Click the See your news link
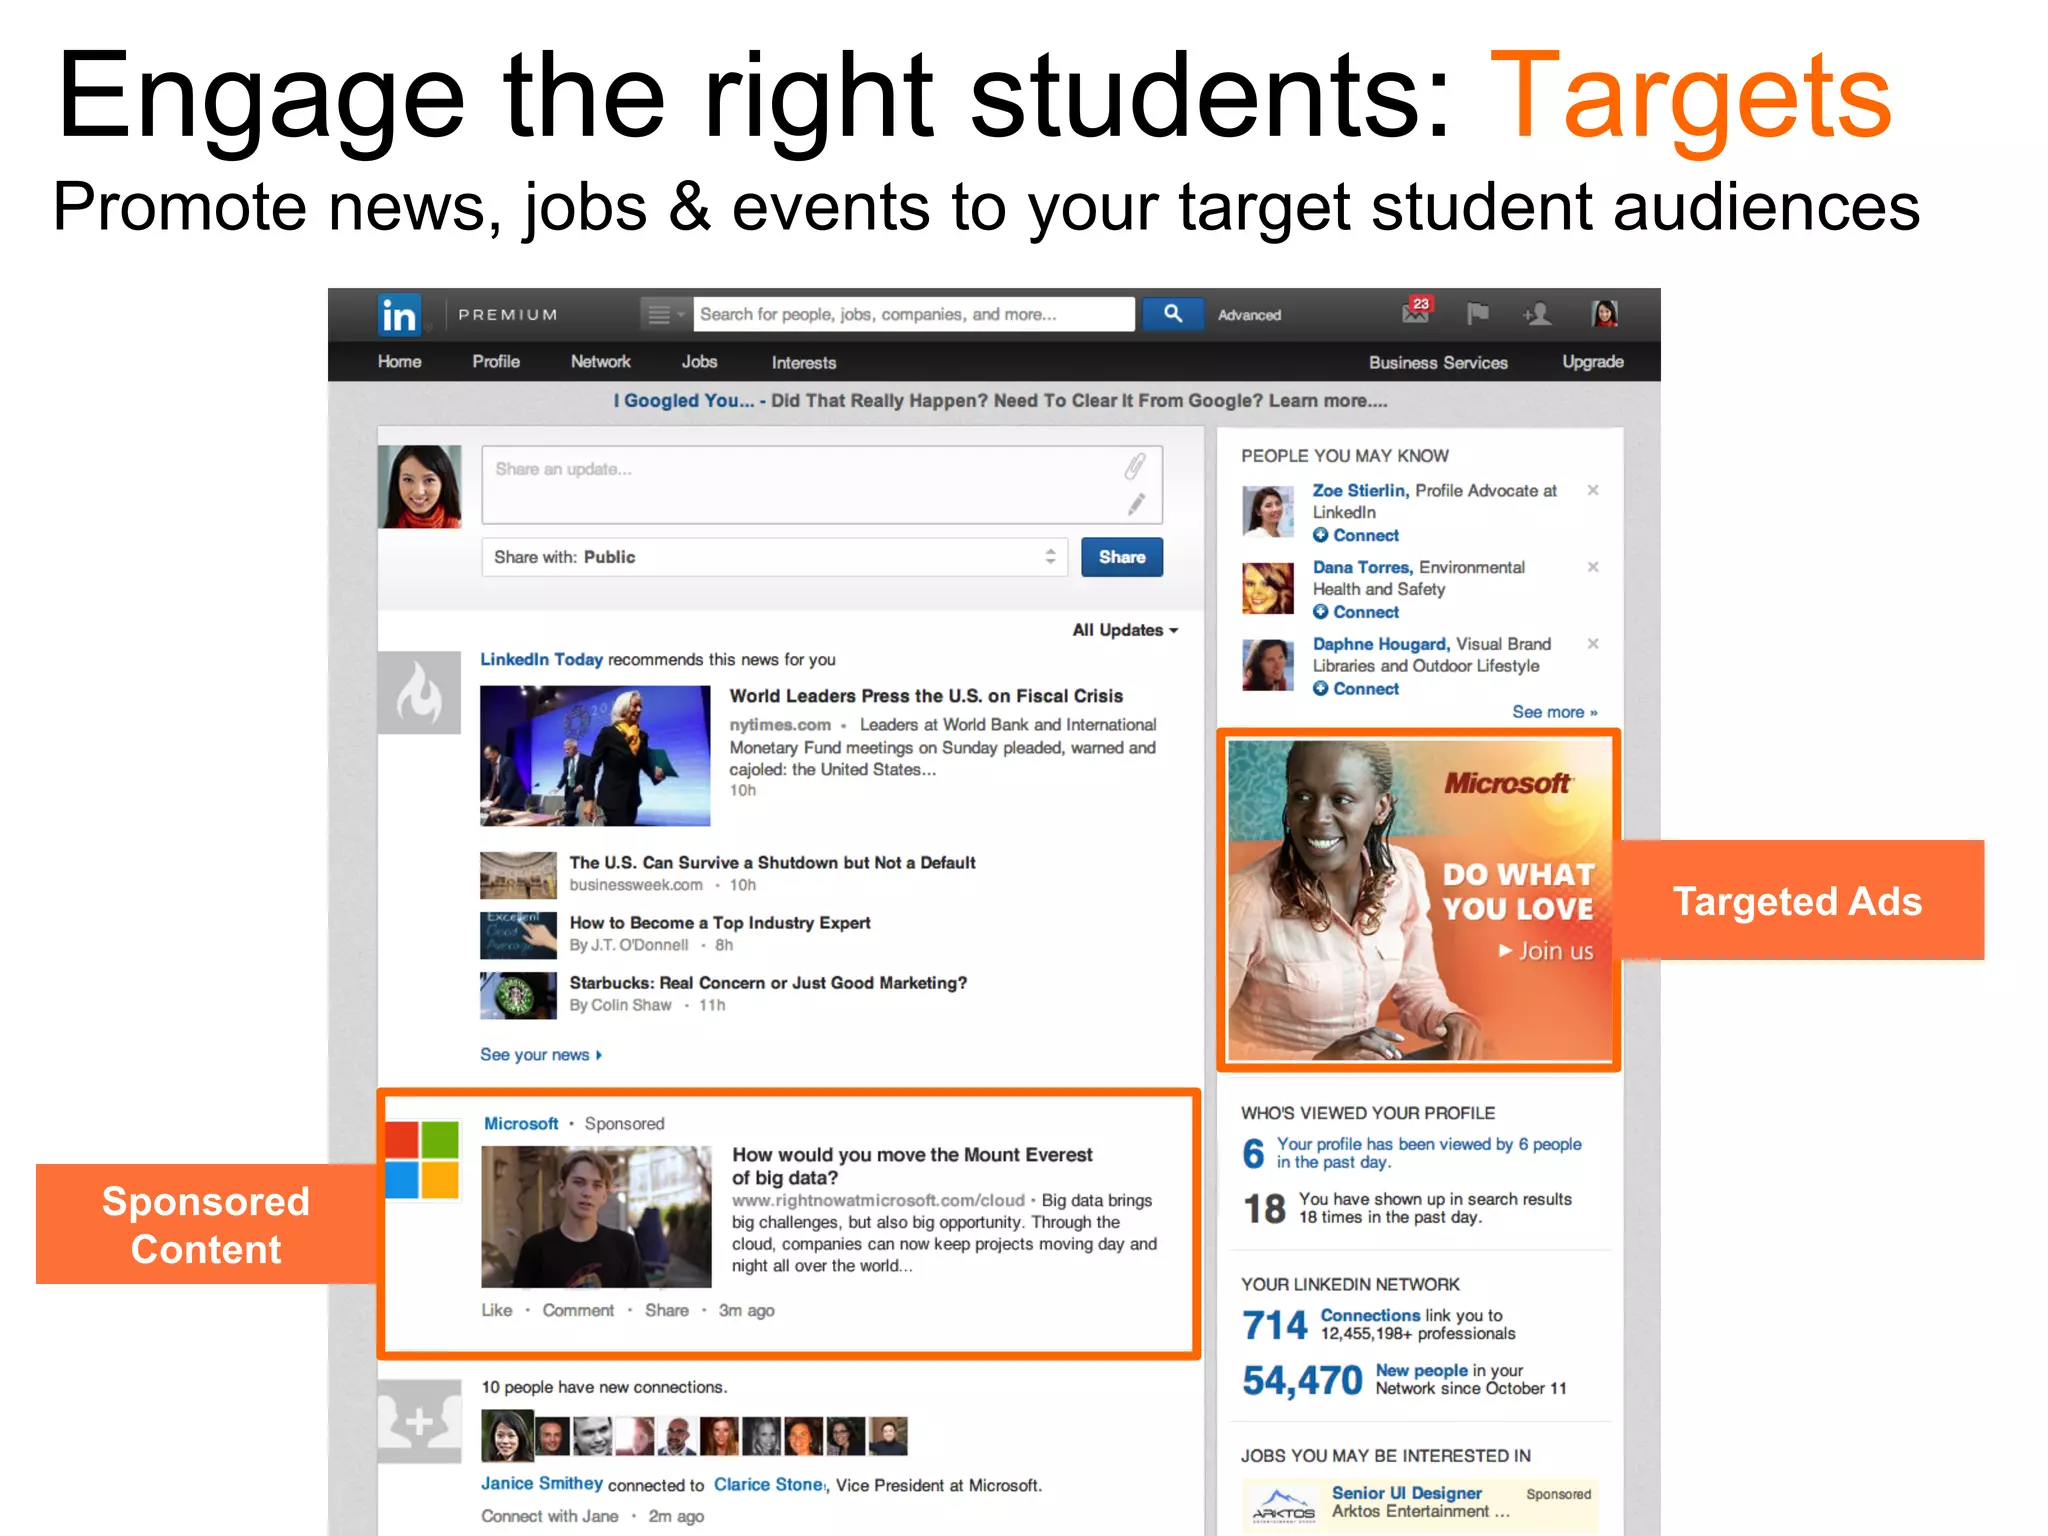The image size is (2048, 1536). 540,1055
